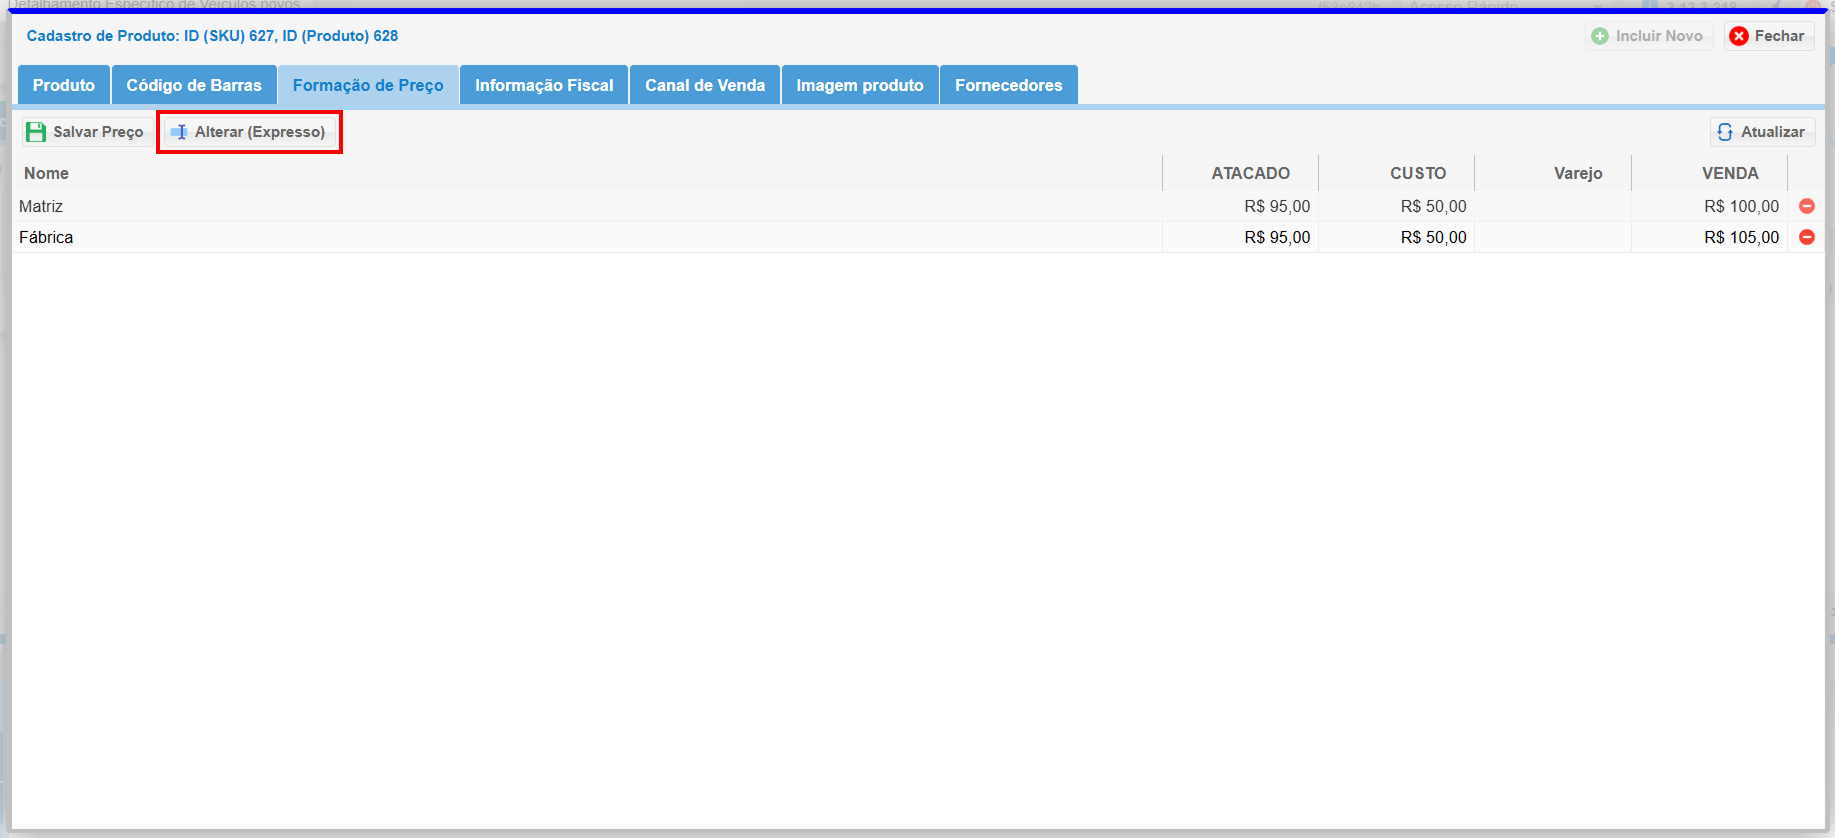Switch to the Código de Barras tab
The width and height of the screenshot is (1835, 838).
194,85
